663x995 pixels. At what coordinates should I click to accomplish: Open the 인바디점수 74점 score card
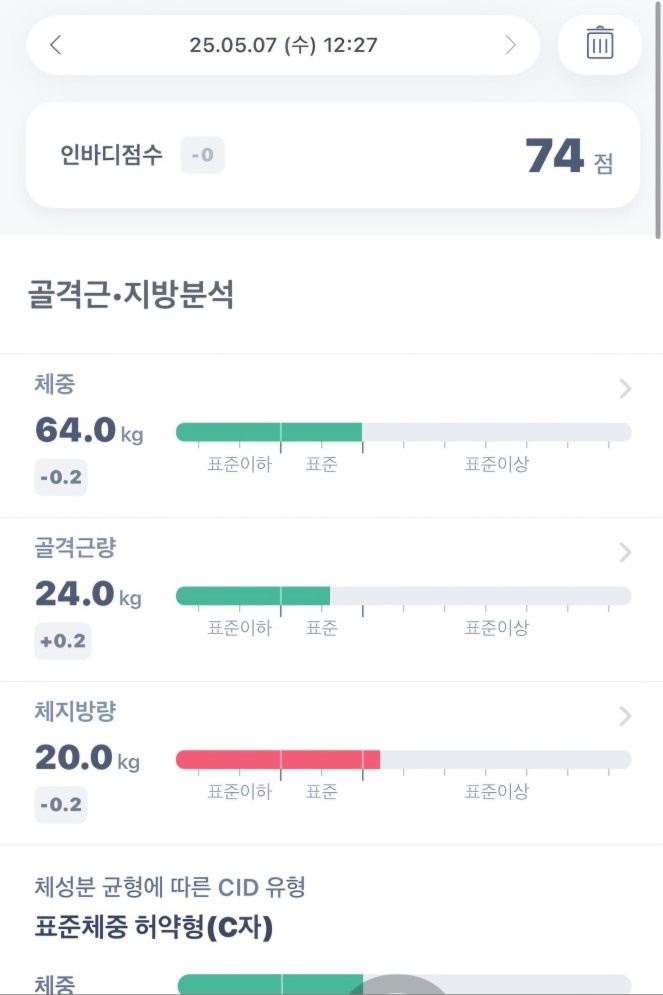(x=332, y=155)
